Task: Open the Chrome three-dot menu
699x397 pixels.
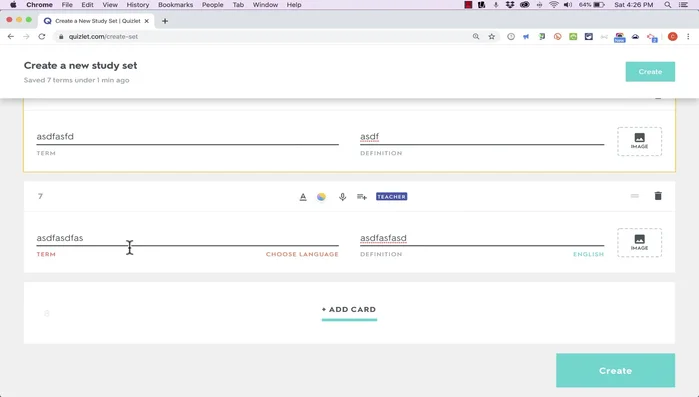Action: (x=688, y=37)
